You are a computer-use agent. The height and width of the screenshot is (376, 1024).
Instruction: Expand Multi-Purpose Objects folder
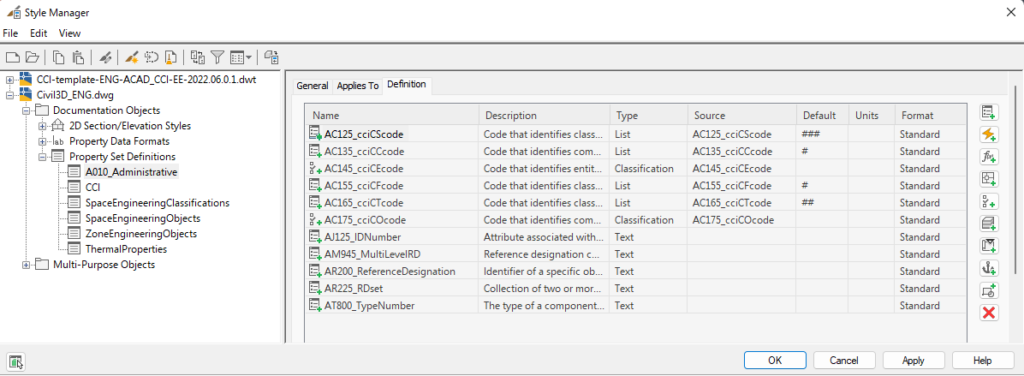click(x=25, y=264)
